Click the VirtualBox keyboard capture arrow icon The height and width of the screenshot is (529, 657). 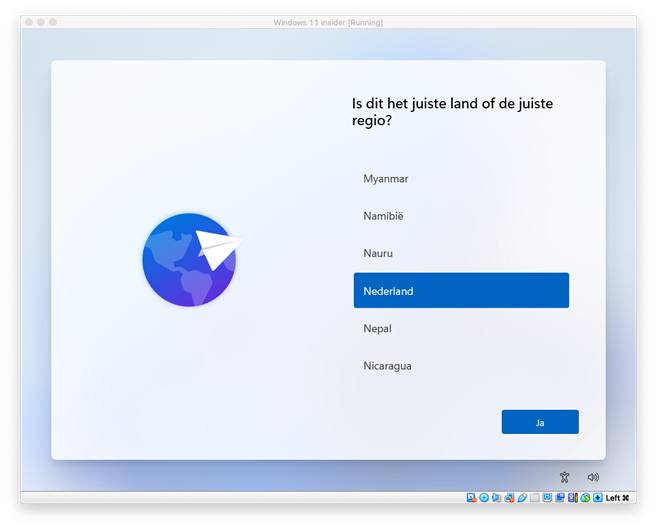click(x=598, y=498)
